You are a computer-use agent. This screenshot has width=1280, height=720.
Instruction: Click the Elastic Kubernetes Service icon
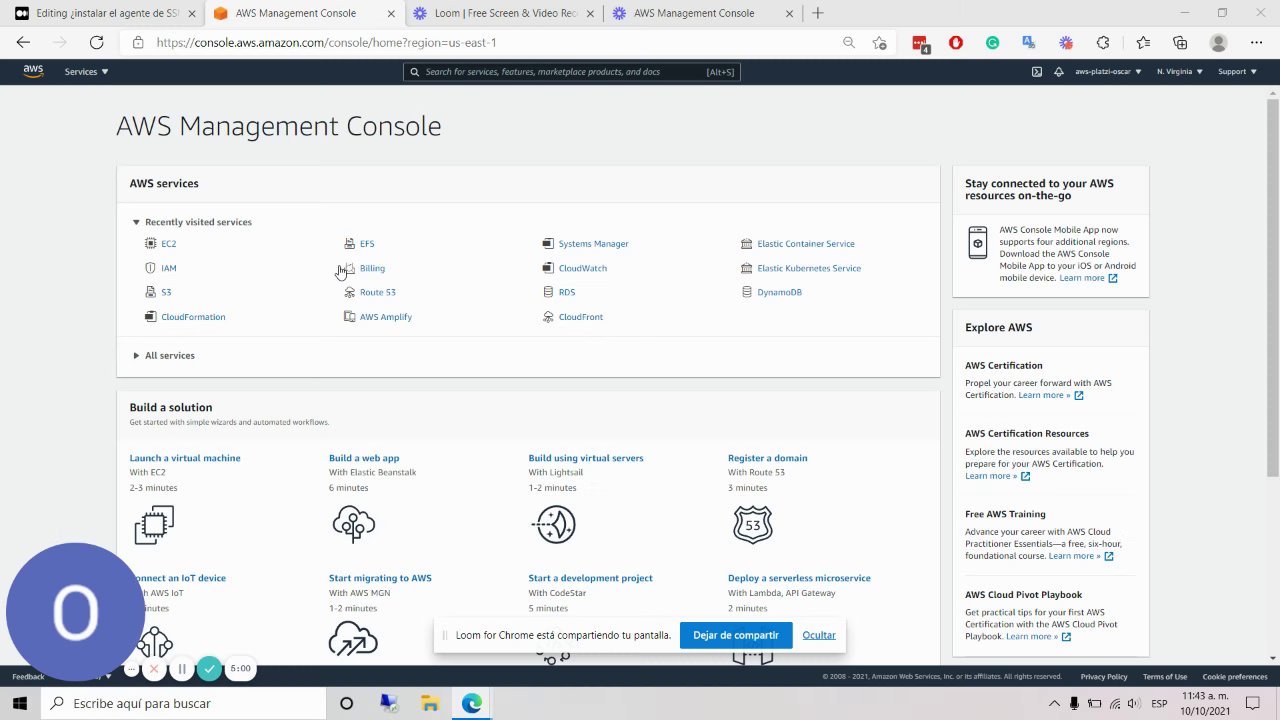click(x=747, y=268)
